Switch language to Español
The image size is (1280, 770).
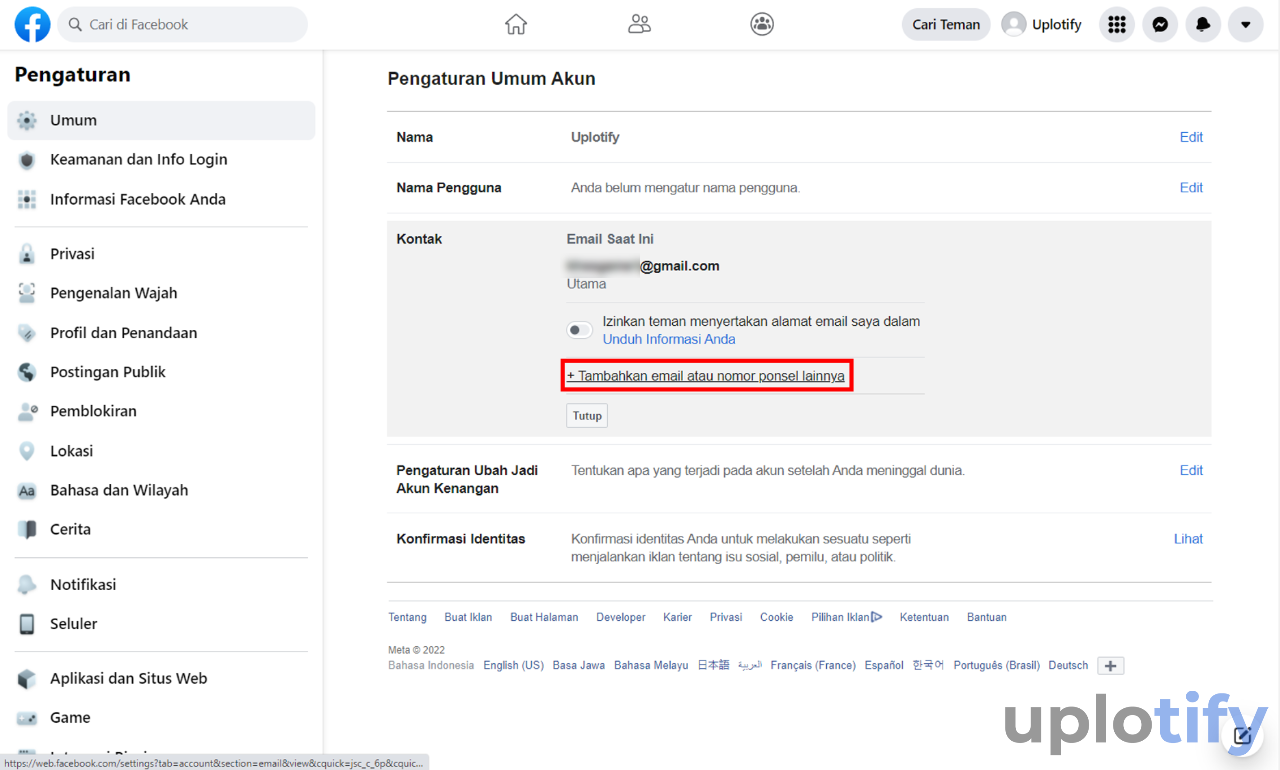click(x=884, y=665)
